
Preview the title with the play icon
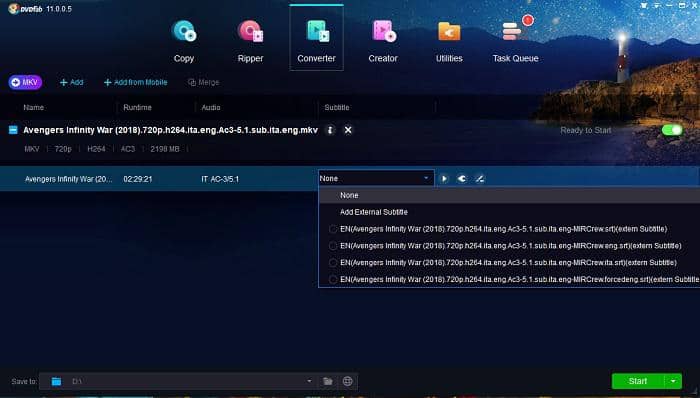(x=444, y=178)
